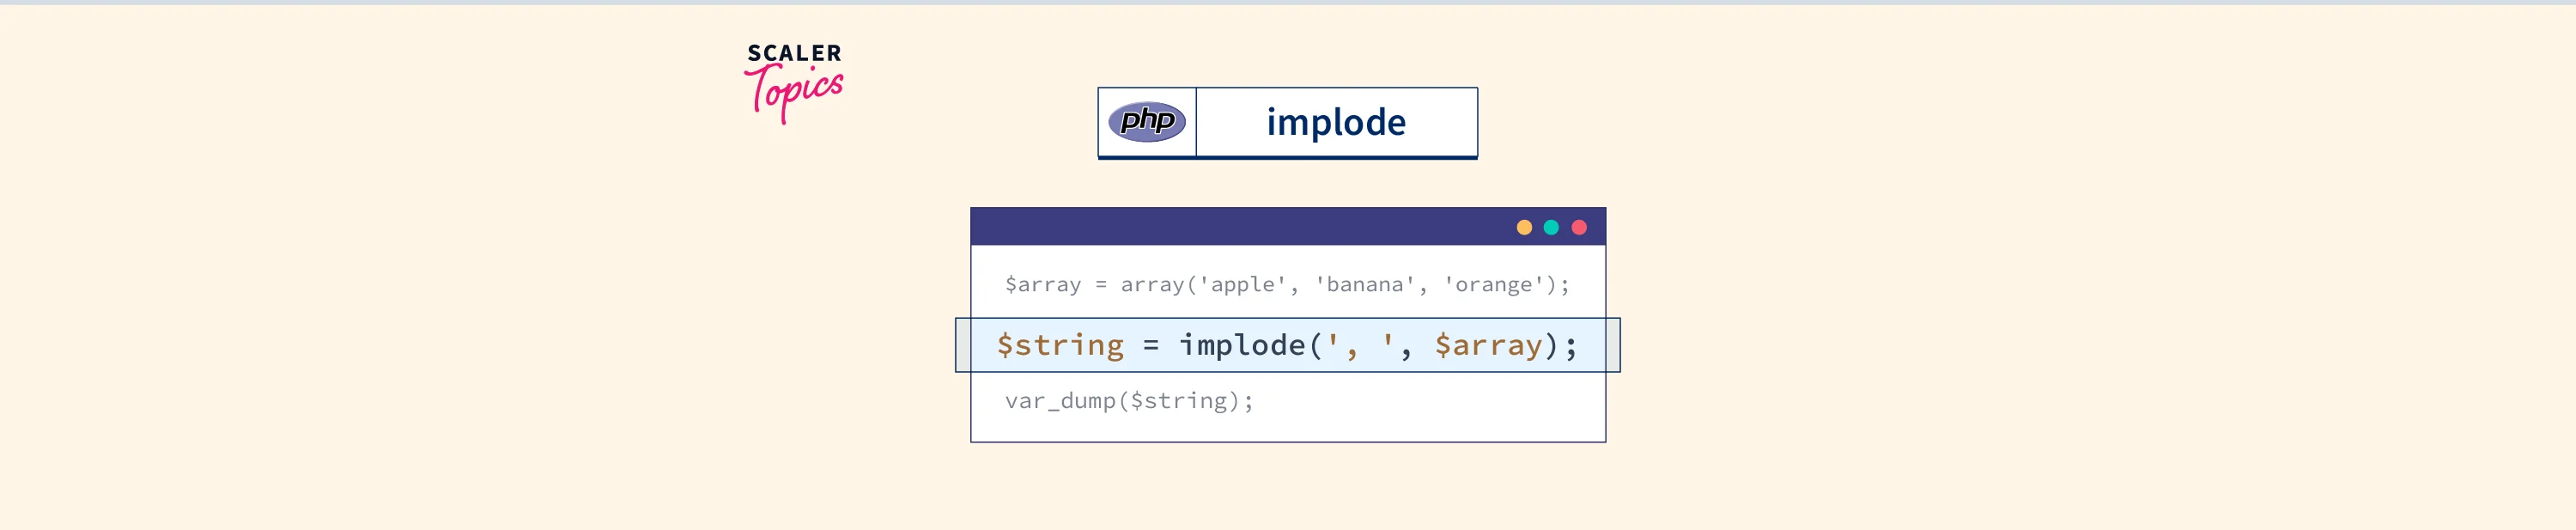The image size is (2576, 530).
Task: Click the "SCALER" wordmark text
Action: pyautogui.click(x=794, y=53)
